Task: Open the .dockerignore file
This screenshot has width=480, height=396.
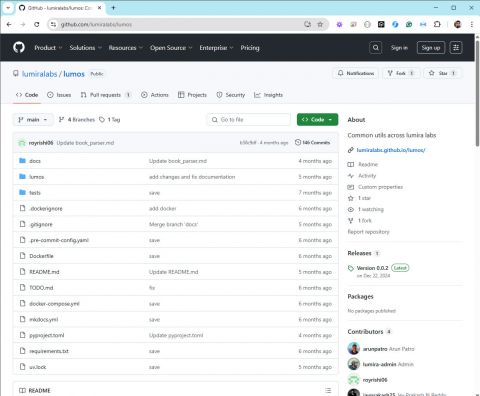Action: coord(46,209)
